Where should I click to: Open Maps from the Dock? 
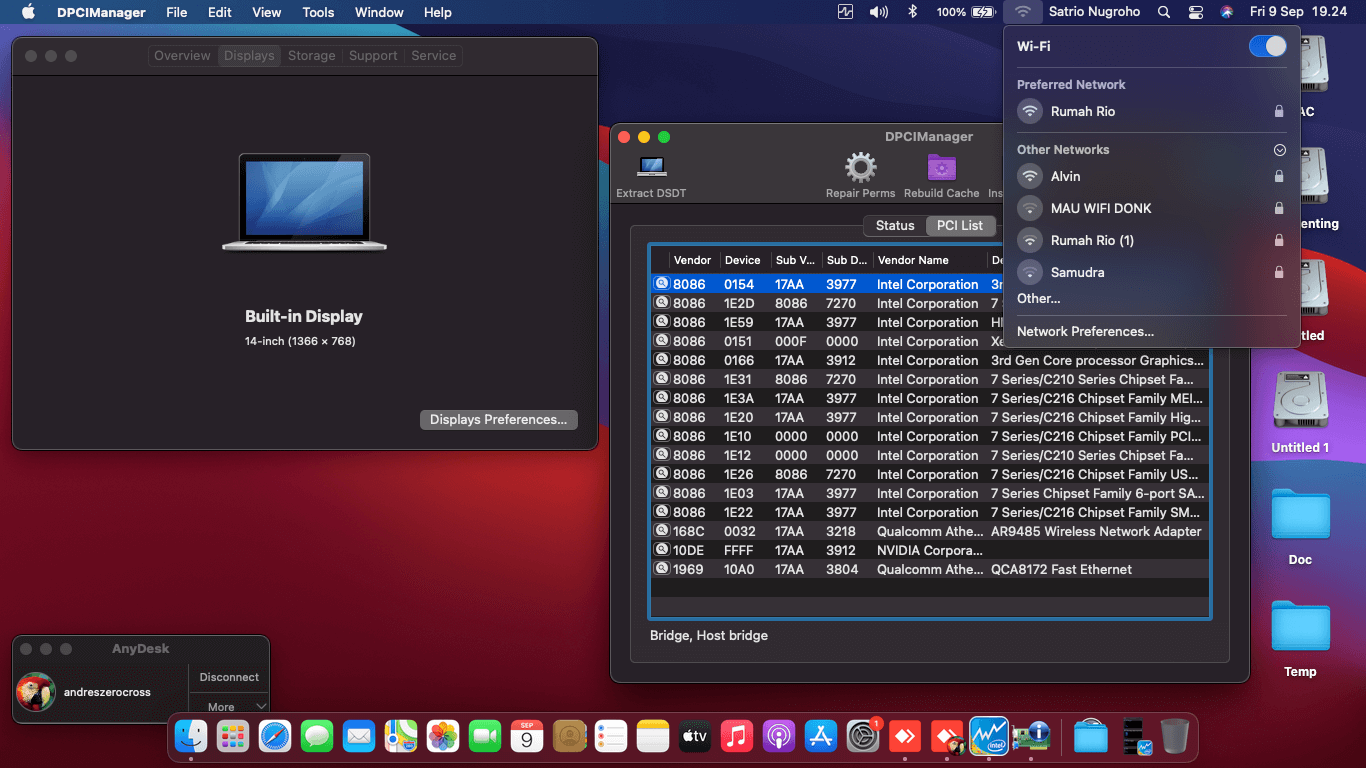(x=401, y=737)
